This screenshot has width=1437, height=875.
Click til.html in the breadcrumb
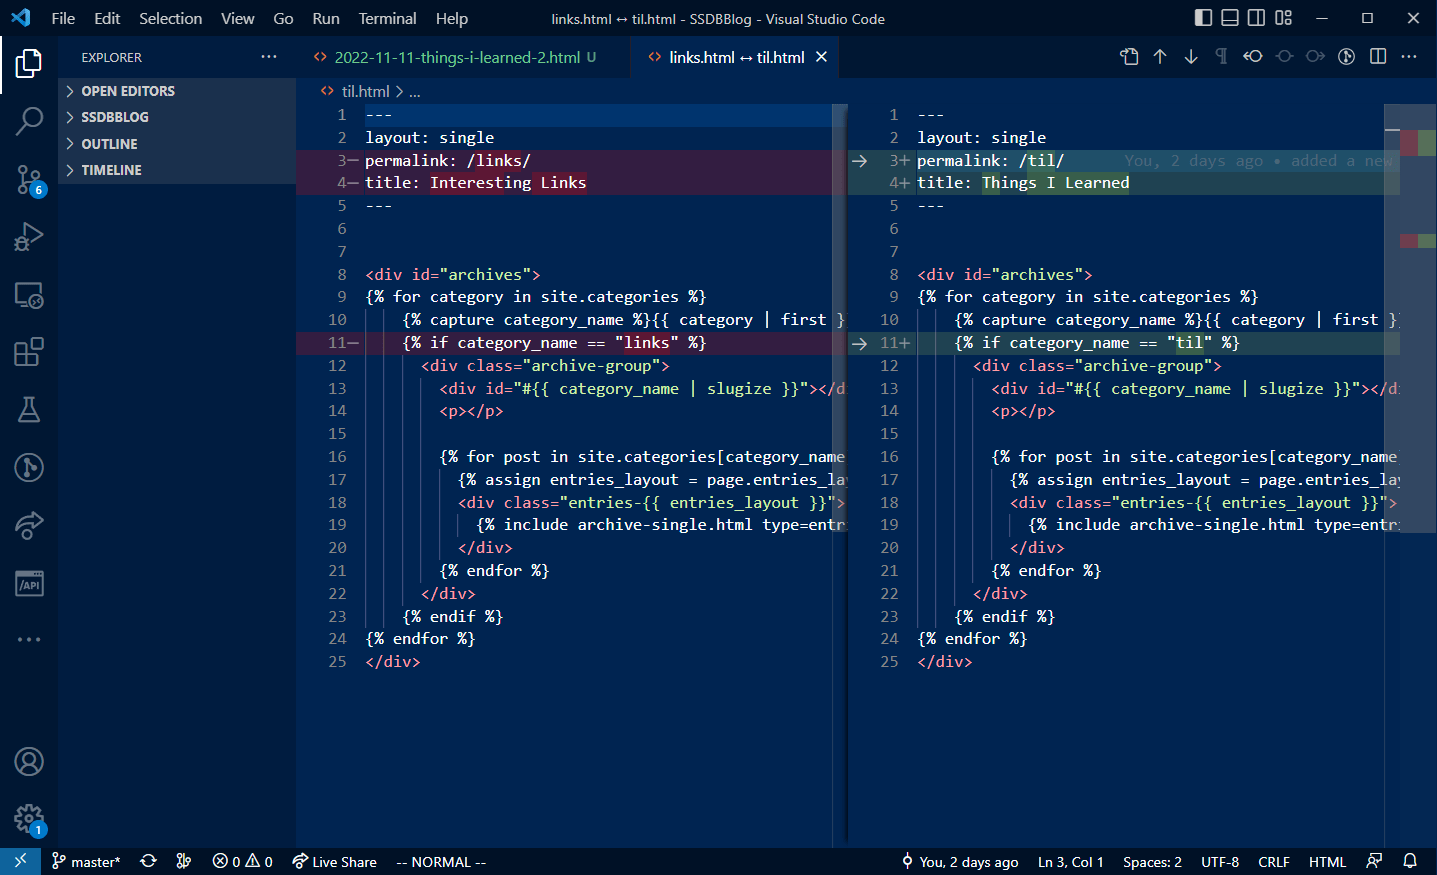(365, 91)
